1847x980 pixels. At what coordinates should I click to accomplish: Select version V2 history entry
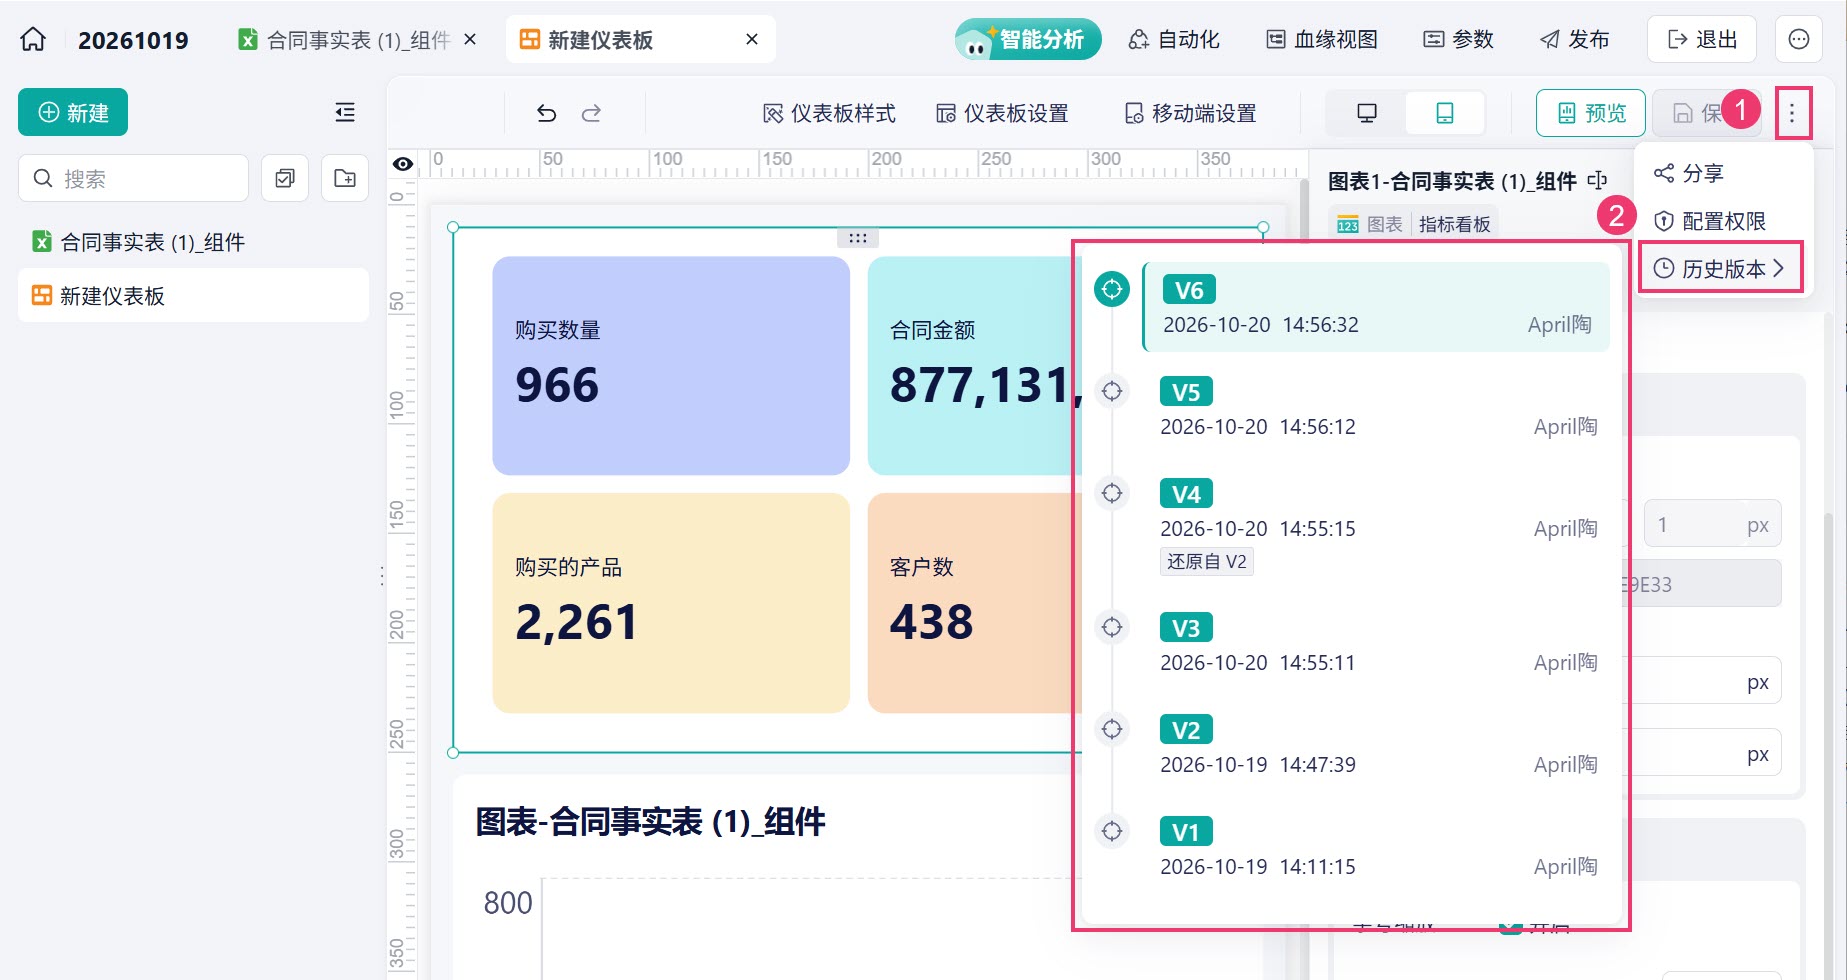pyautogui.click(x=1378, y=746)
